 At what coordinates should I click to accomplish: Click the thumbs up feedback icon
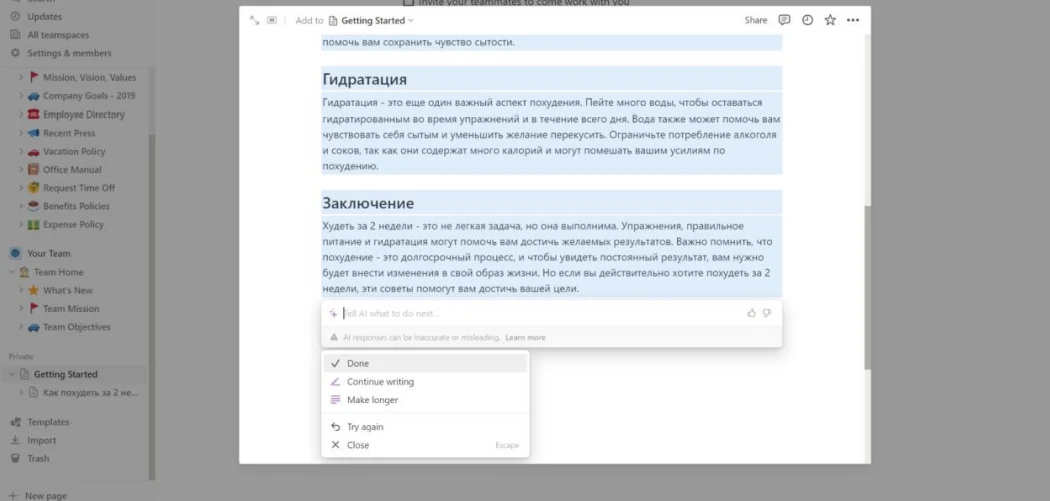(x=751, y=313)
